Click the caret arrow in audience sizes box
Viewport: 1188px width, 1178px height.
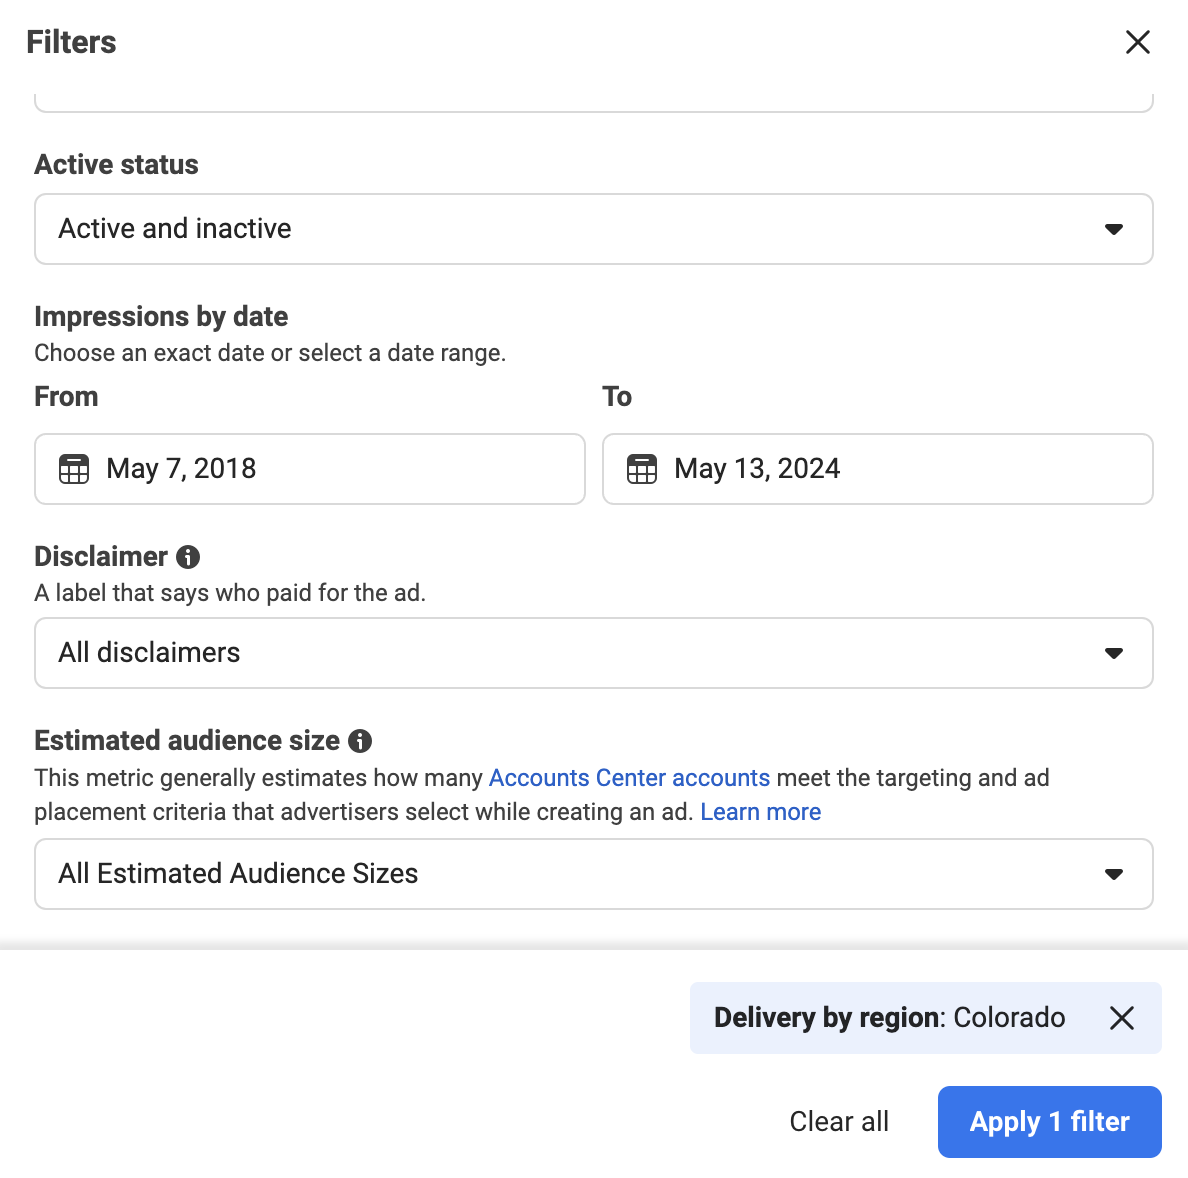click(1113, 874)
